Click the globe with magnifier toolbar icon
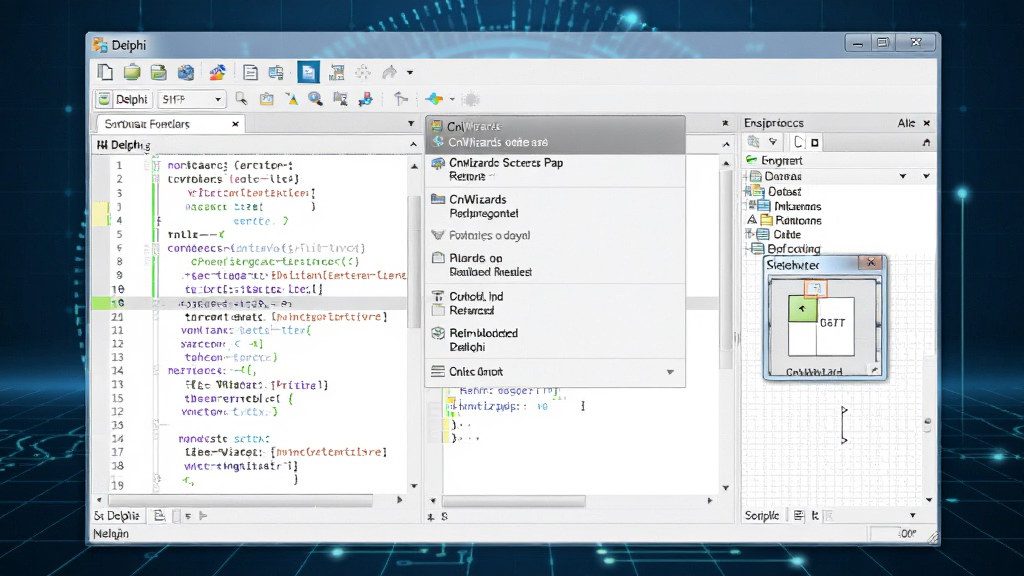The image size is (1024, 576). [x=315, y=99]
